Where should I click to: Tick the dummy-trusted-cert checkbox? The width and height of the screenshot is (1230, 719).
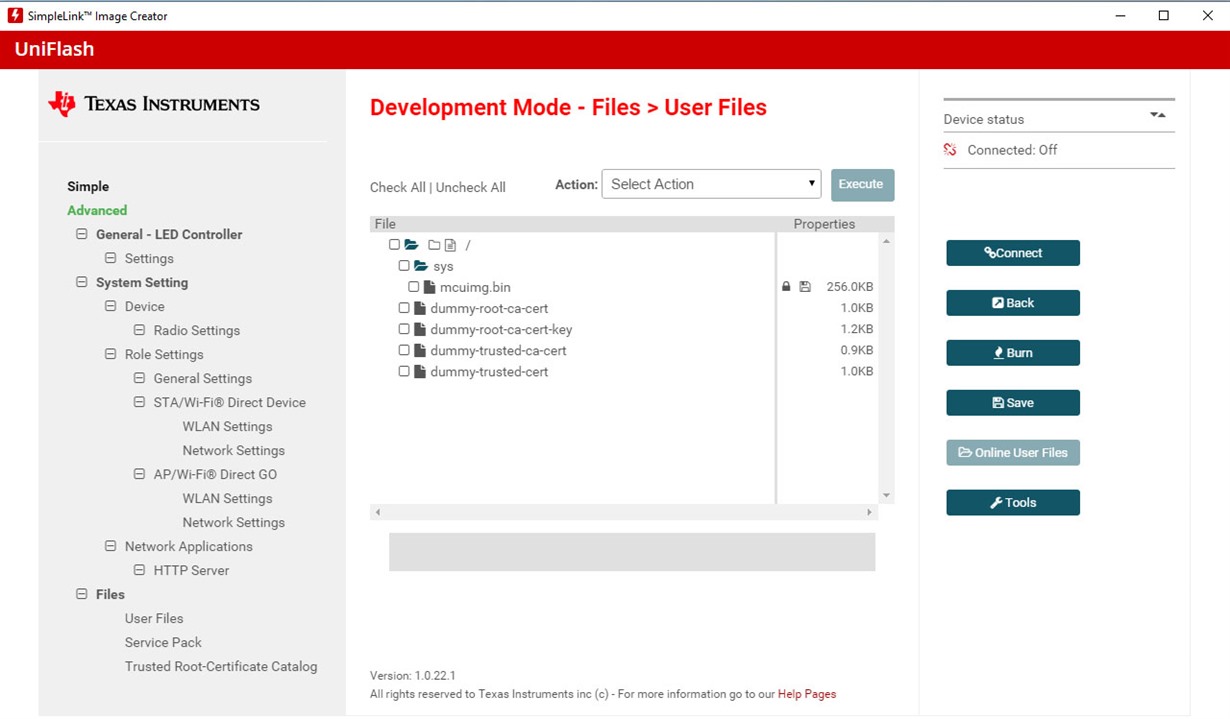tap(404, 371)
